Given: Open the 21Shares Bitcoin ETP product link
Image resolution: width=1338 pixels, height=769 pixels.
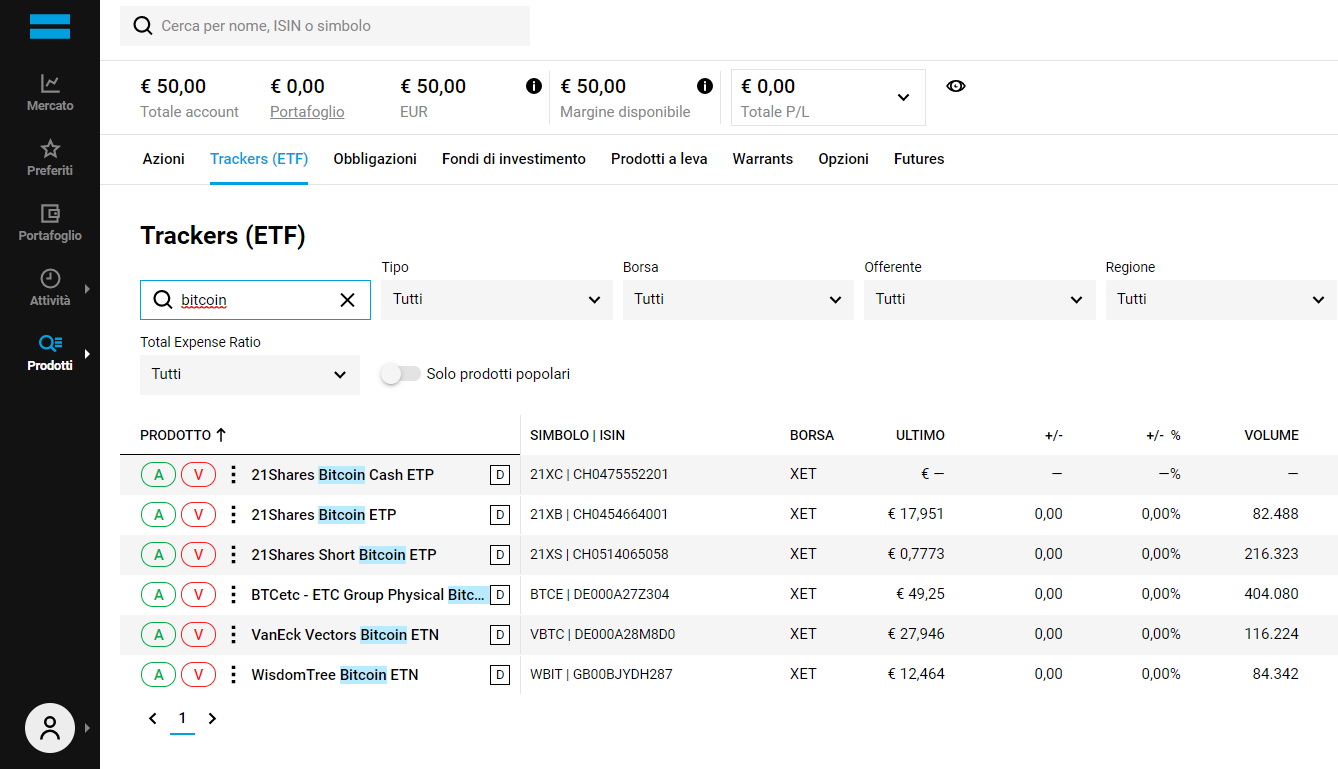Looking at the screenshot, I should pyautogui.click(x=324, y=515).
